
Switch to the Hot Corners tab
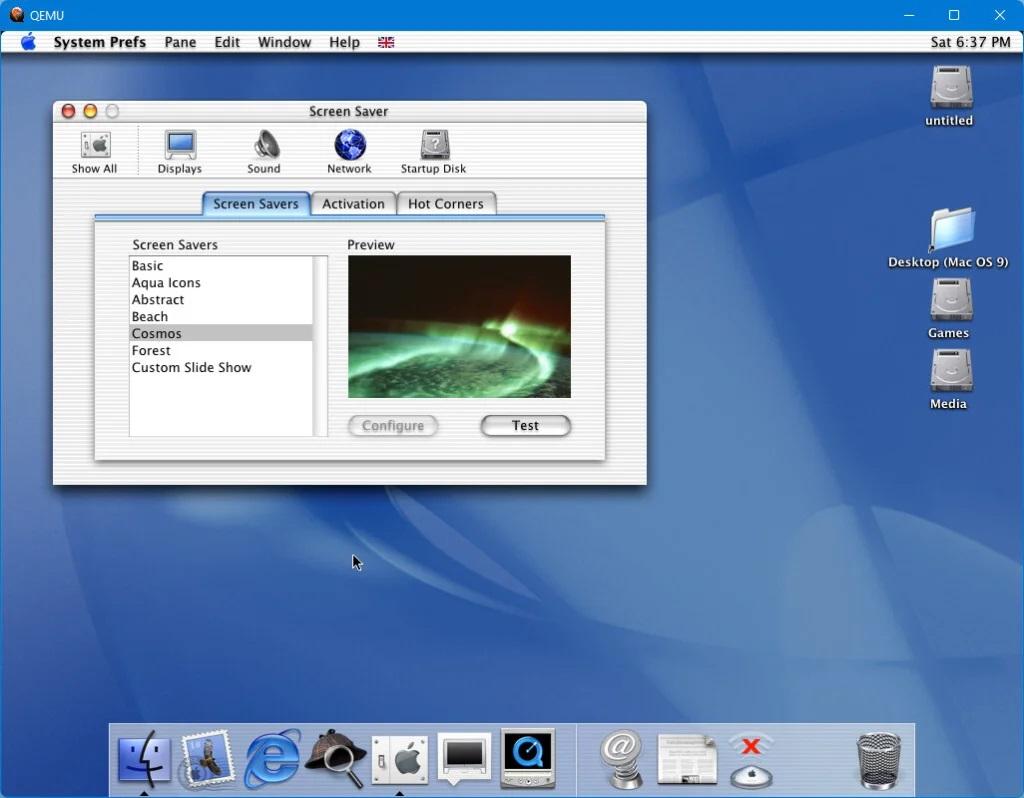tap(445, 204)
